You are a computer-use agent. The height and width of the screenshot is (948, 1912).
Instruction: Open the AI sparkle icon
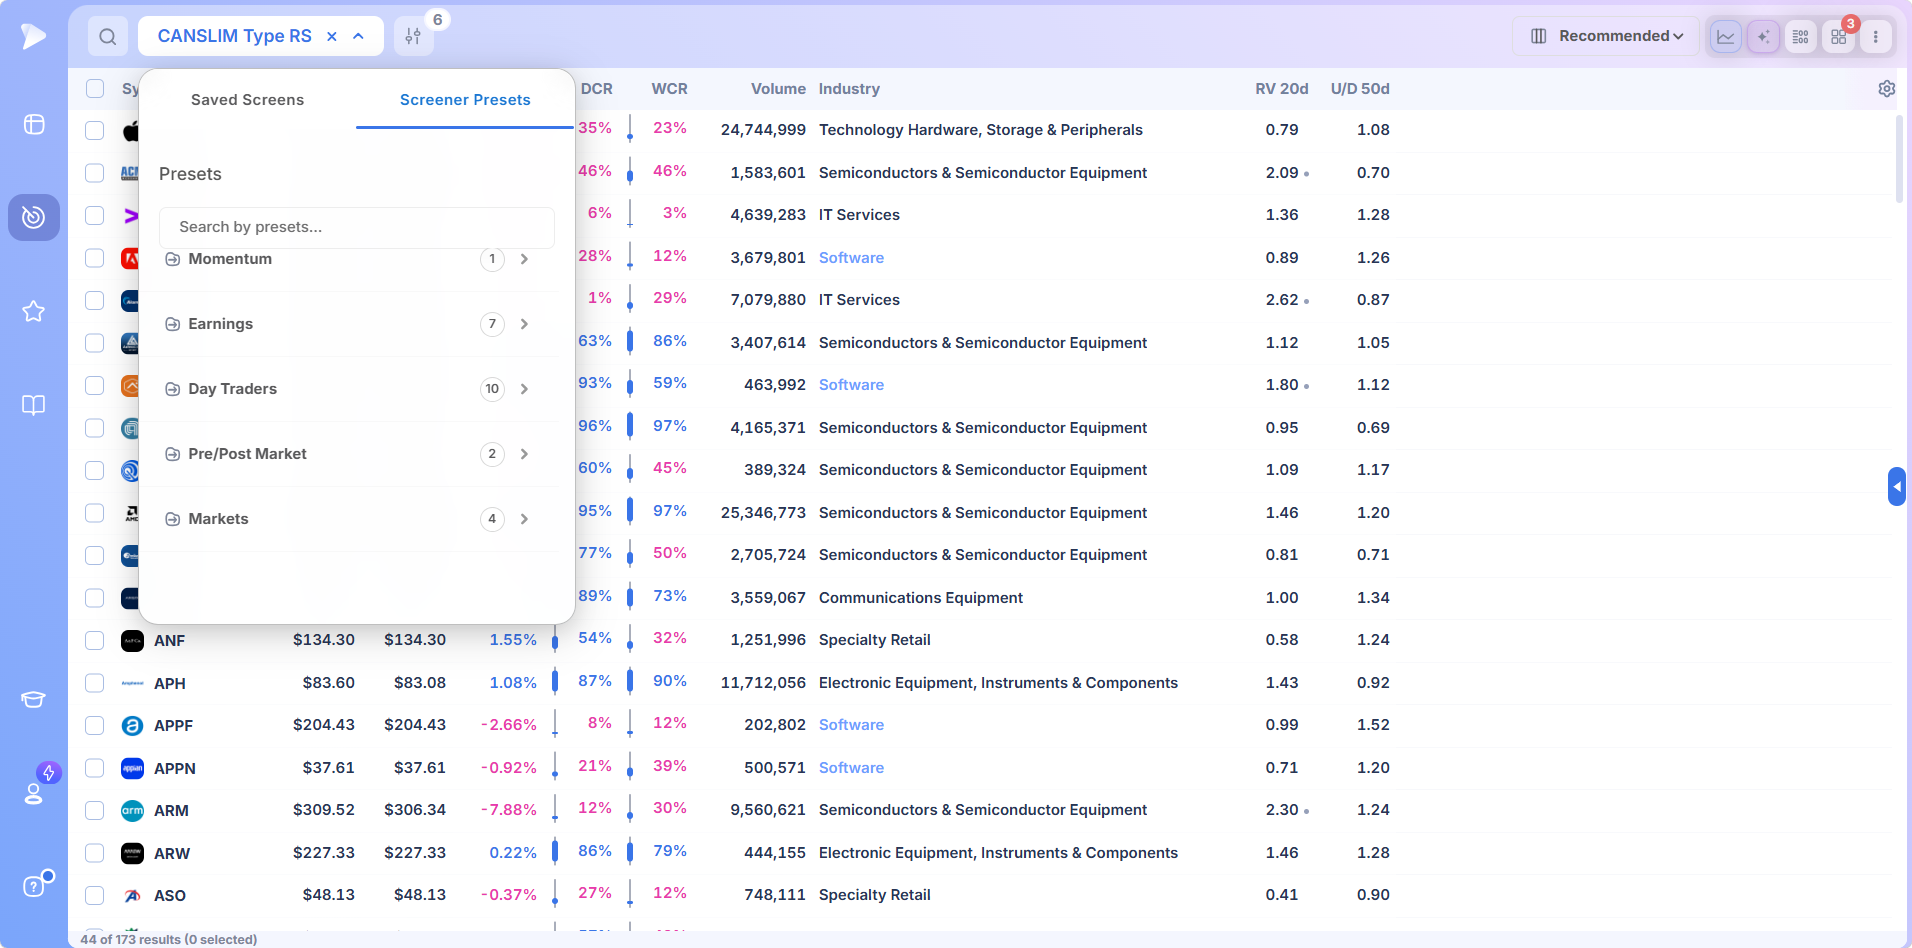click(x=1763, y=36)
